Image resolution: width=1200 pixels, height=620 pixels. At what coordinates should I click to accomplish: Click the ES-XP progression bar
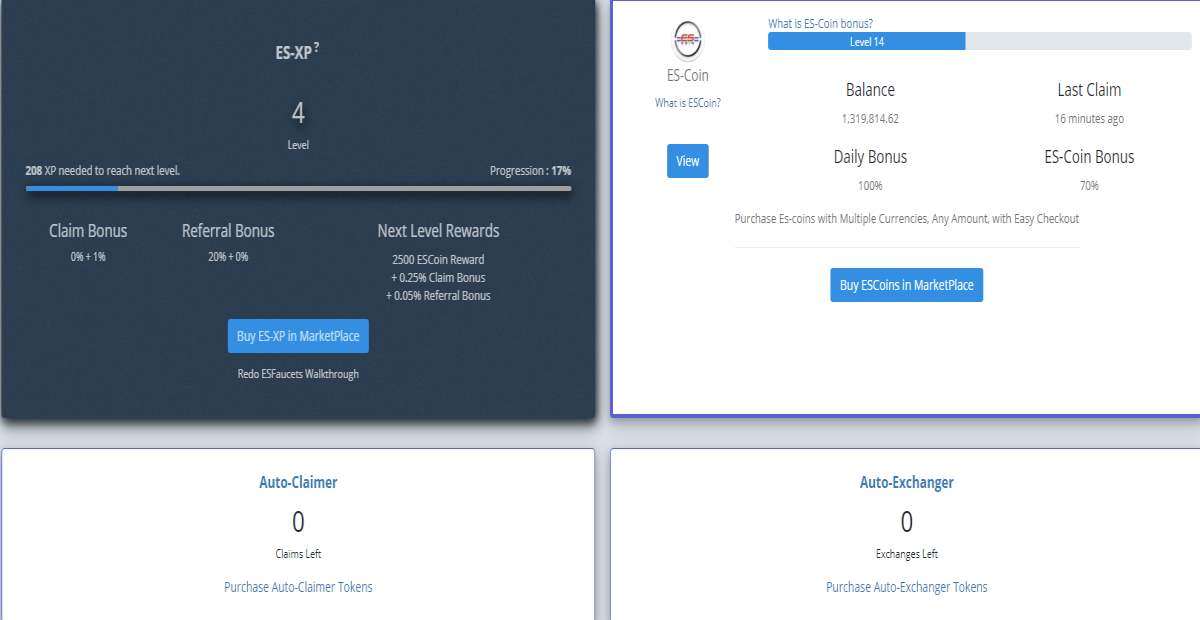point(298,188)
